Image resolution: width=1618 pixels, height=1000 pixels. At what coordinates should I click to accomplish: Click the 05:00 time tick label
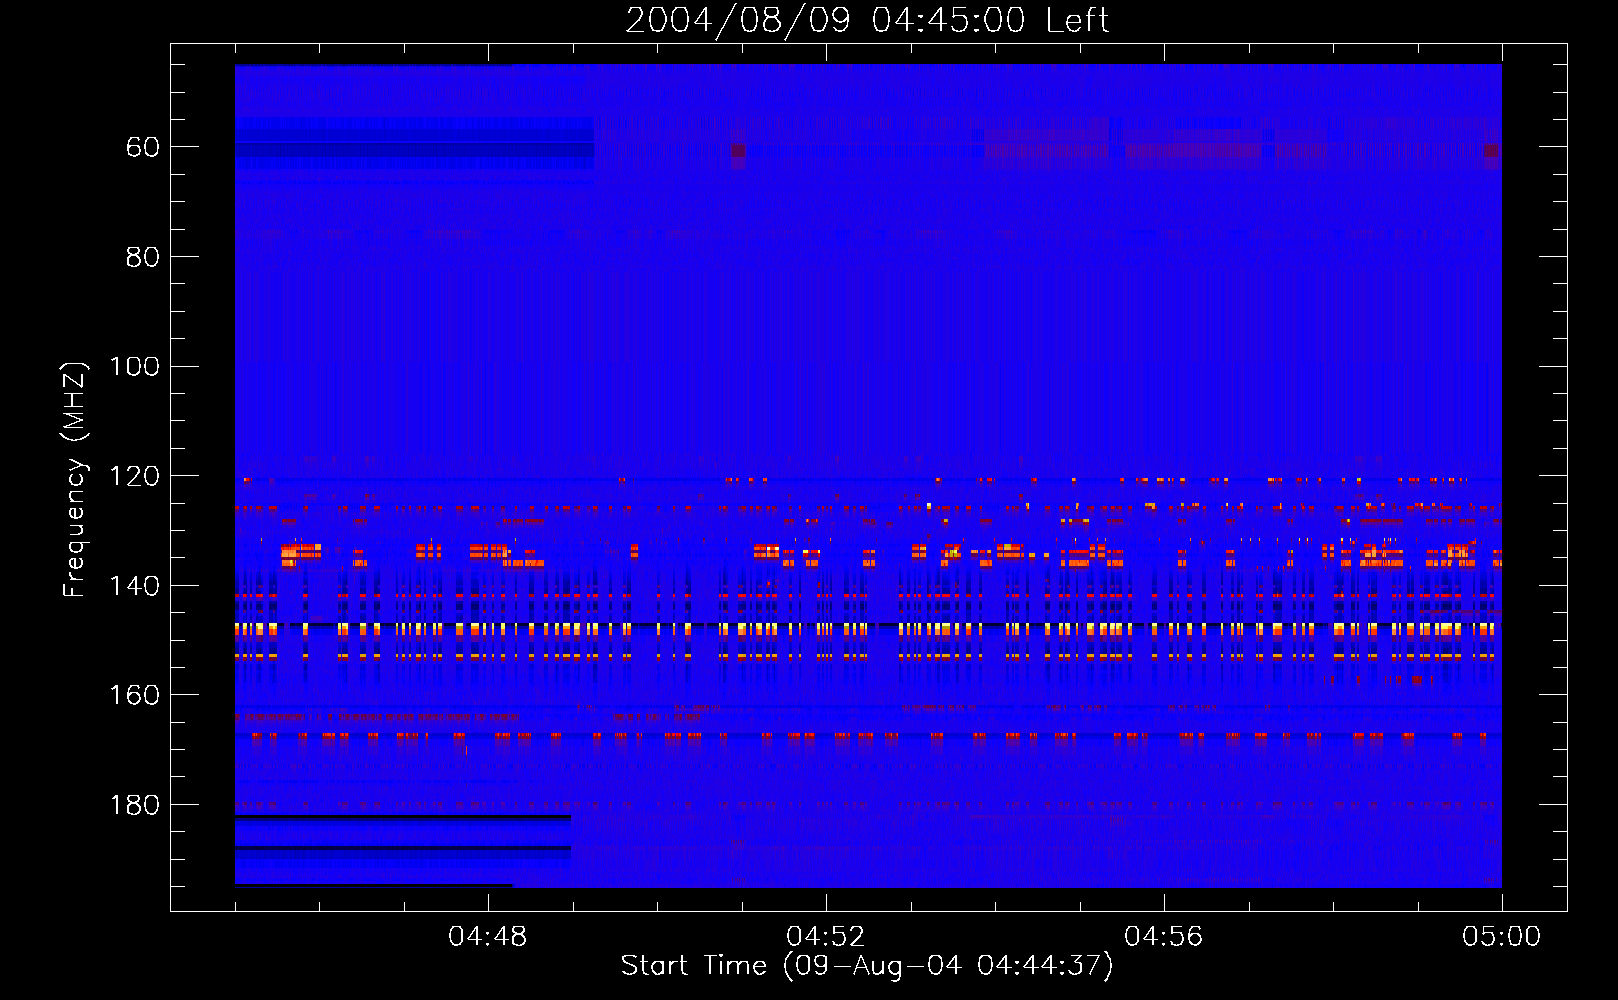[1501, 937]
